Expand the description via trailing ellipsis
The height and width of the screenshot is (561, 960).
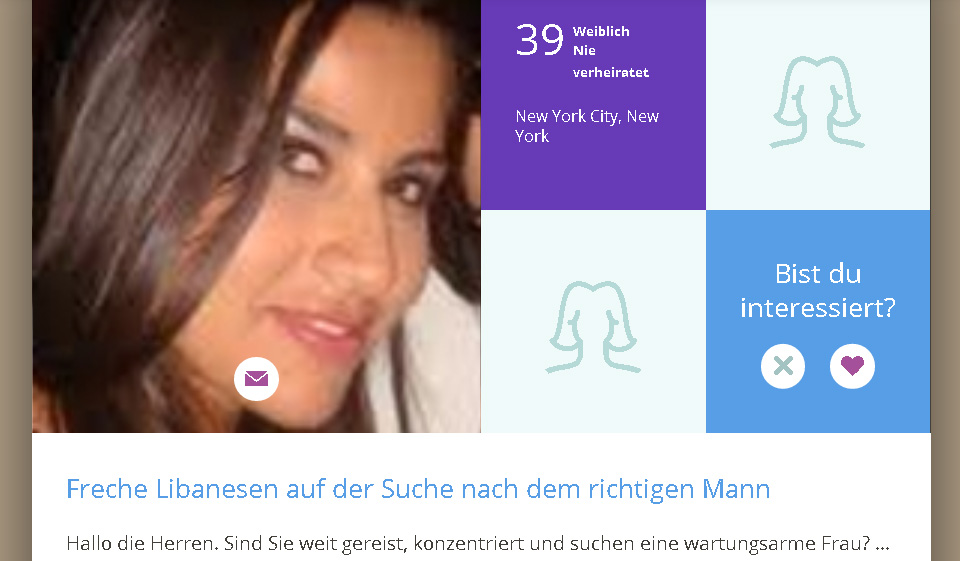(x=882, y=544)
